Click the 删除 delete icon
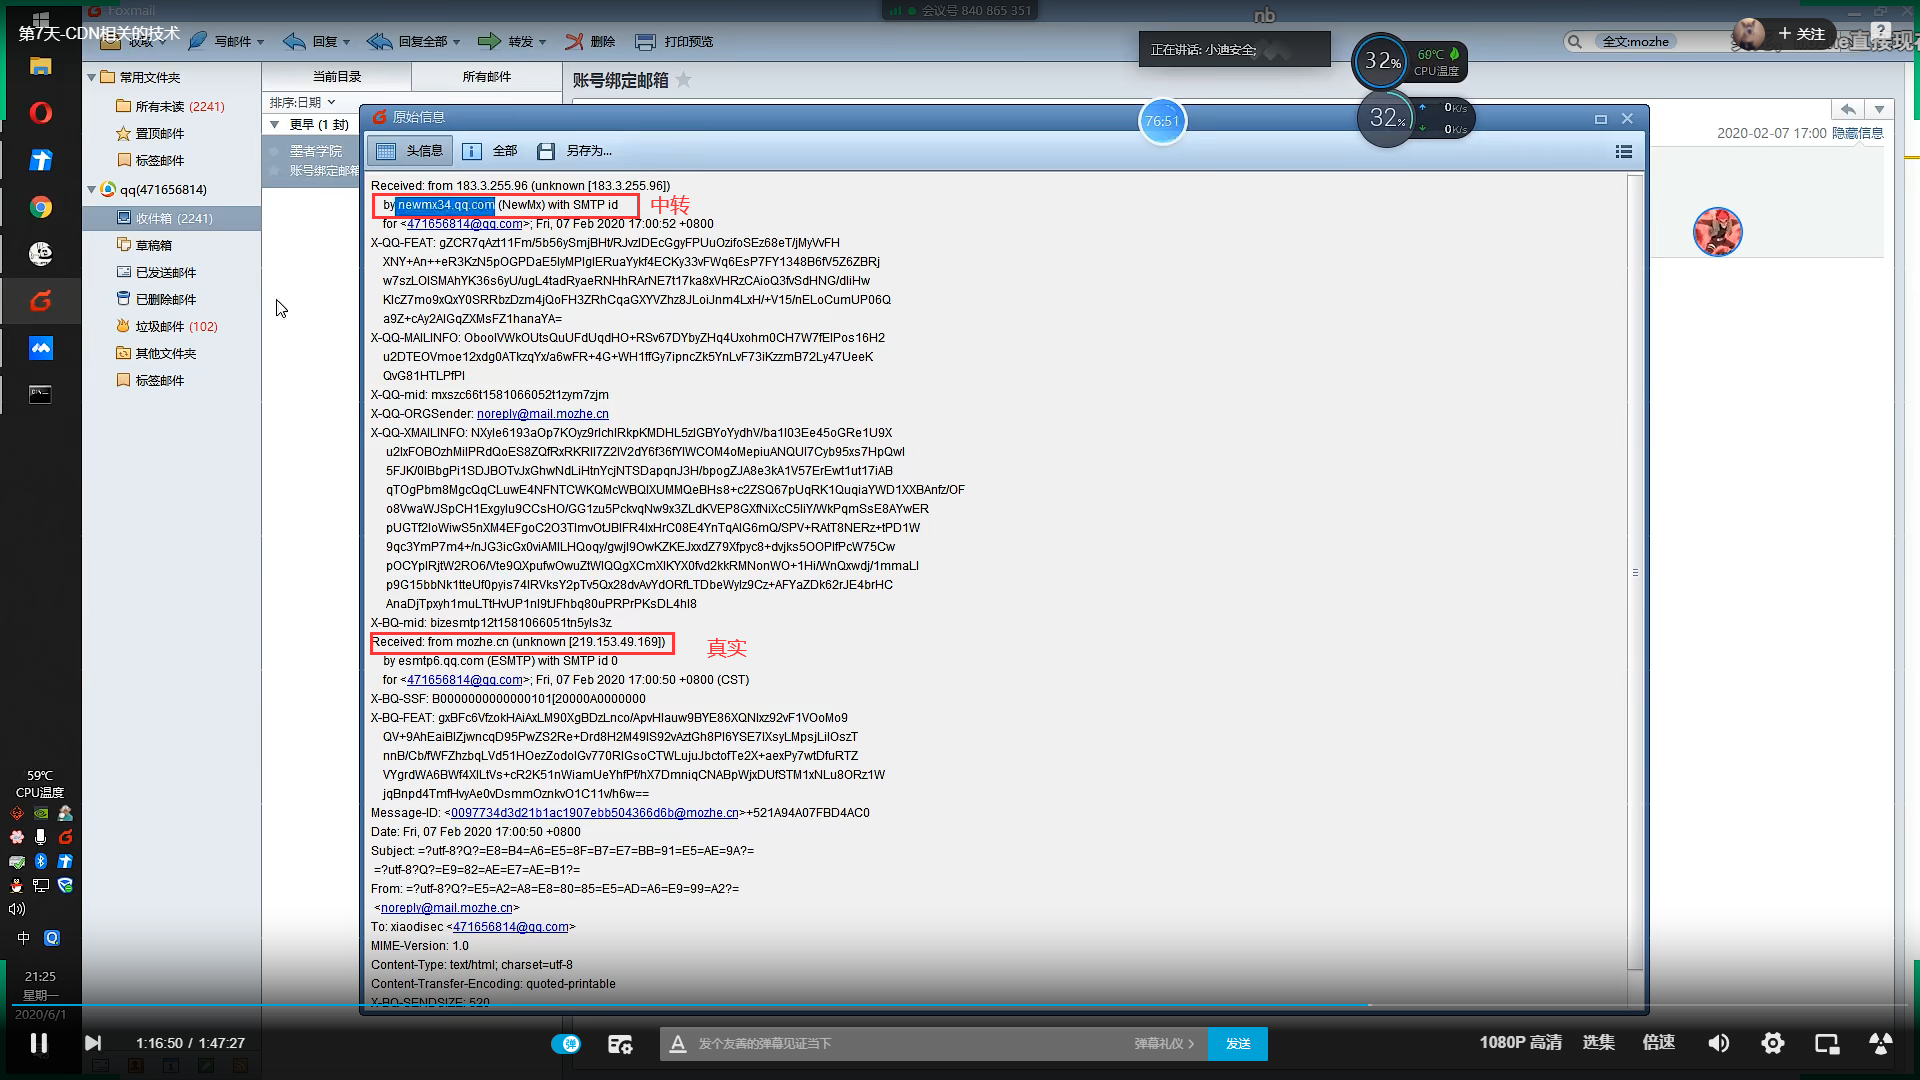The image size is (1920, 1080). (574, 41)
